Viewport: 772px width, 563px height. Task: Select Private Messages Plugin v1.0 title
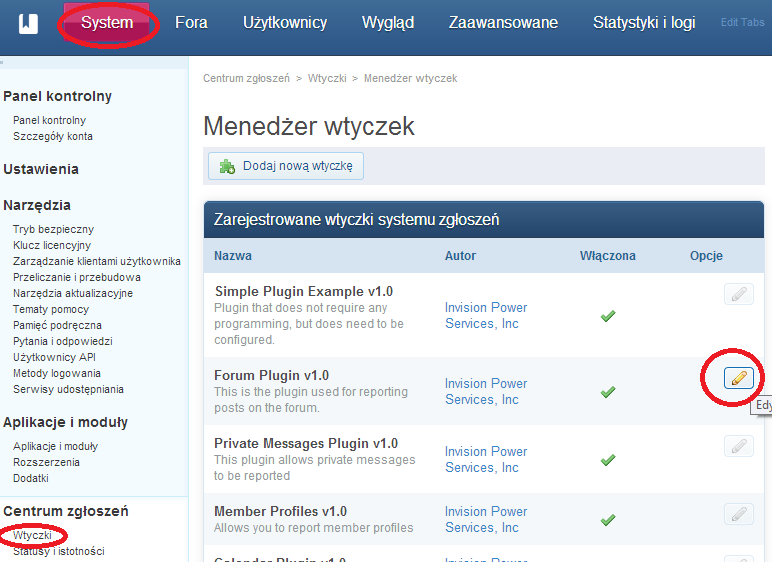tap(306, 443)
